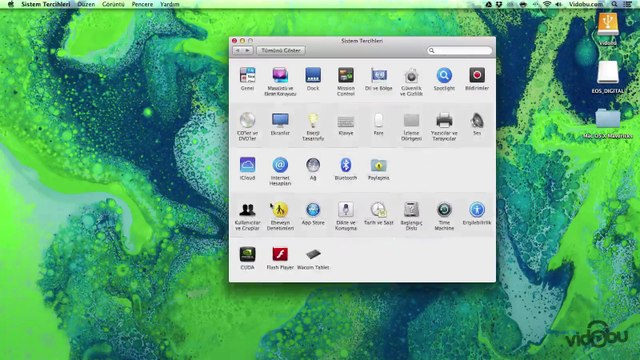
Task: Open Başlangıç Diski pane
Action: tap(411, 210)
